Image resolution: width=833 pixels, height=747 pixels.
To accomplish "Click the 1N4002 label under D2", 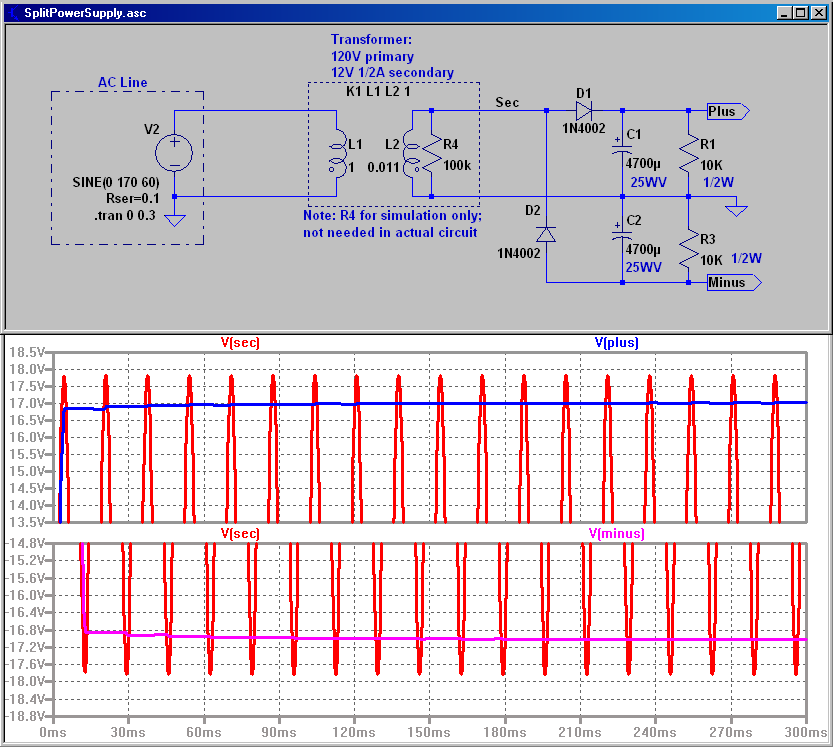I will point(519,253).
